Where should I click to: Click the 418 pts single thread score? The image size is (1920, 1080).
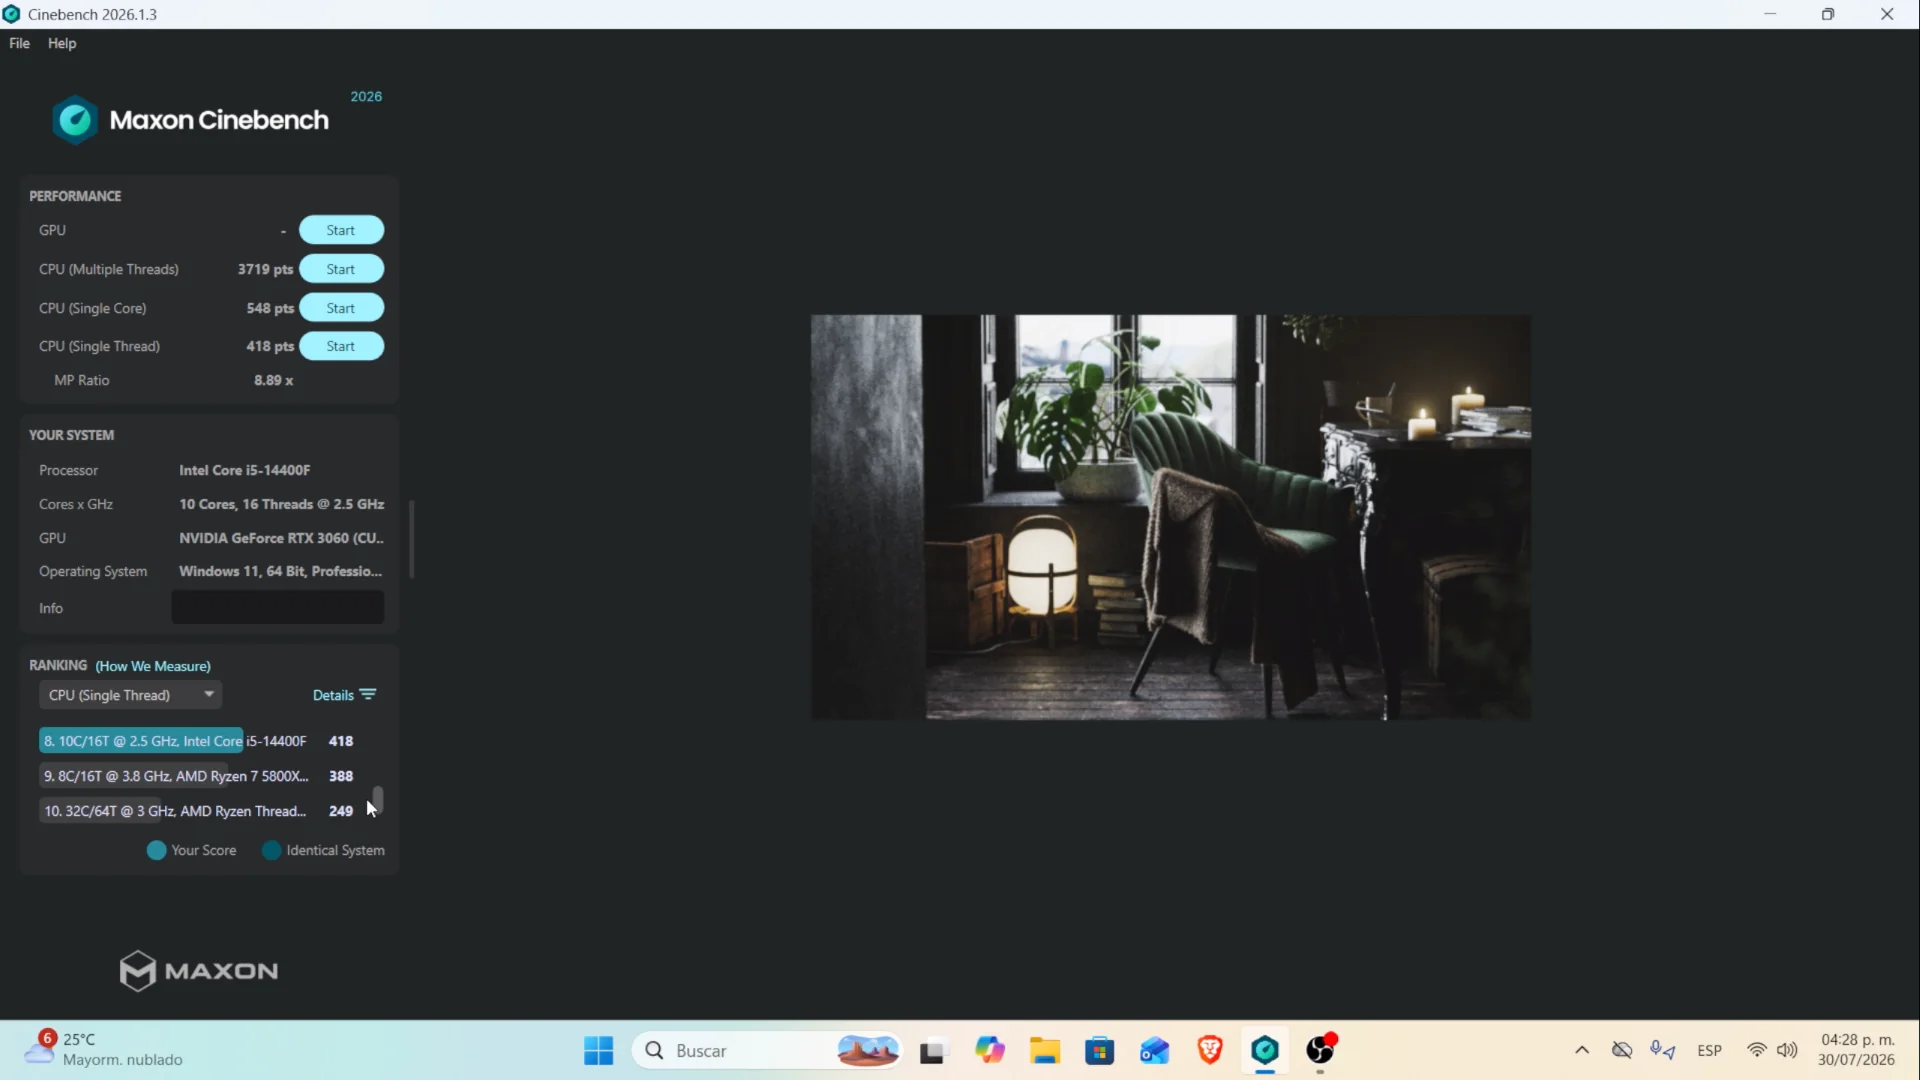[x=270, y=346]
